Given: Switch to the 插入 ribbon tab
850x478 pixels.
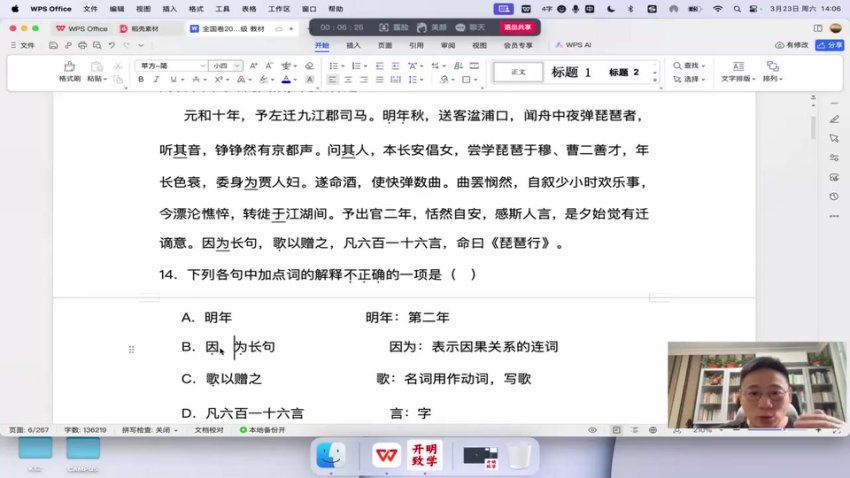Looking at the screenshot, I should (354, 45).
